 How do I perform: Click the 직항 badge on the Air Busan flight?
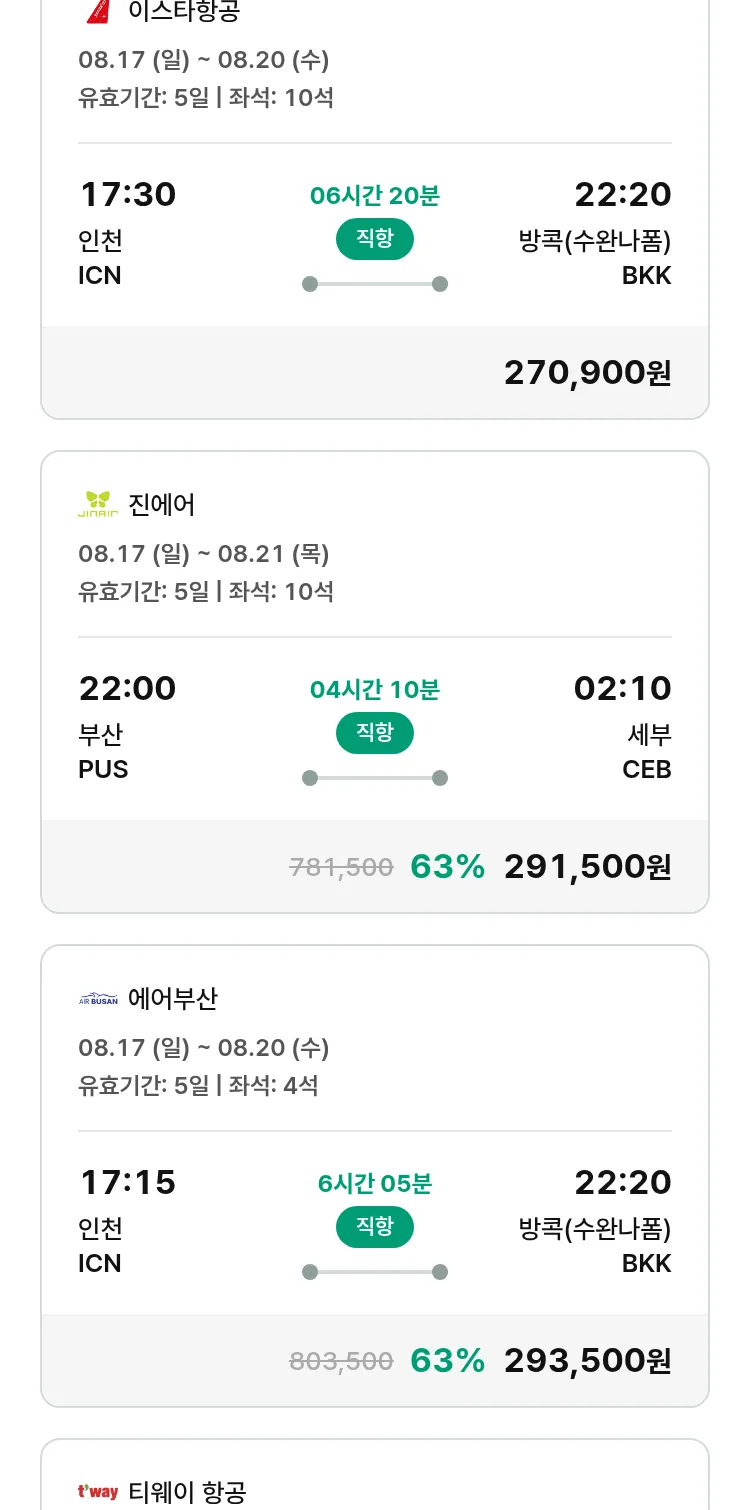pos(375,1227)
